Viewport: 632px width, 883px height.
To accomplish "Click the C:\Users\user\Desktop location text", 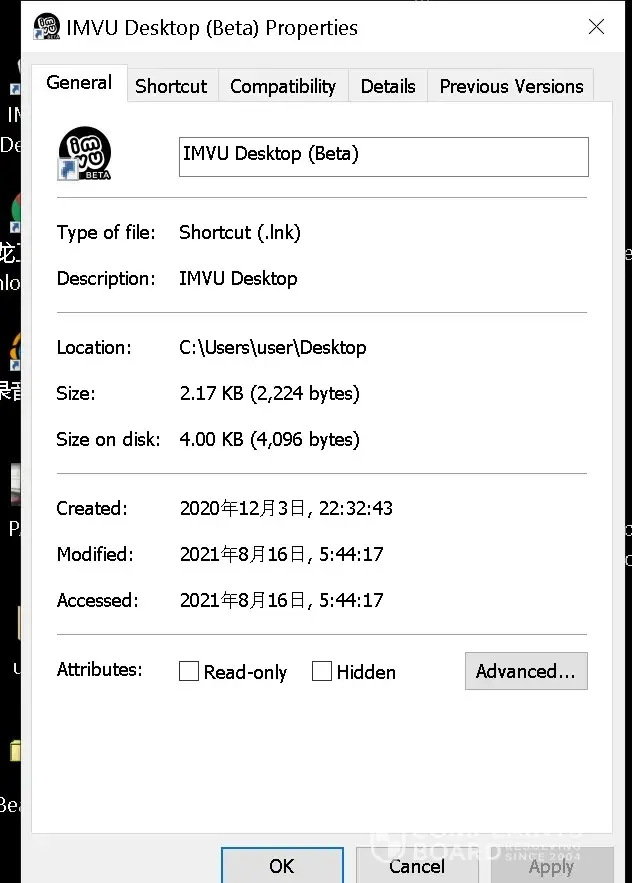I will point(272,348).
